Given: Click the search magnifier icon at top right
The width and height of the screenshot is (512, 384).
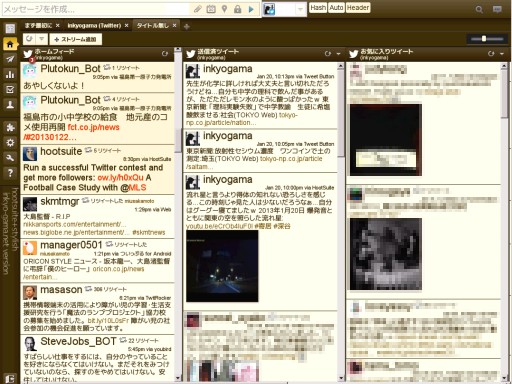Looking at the screenshot, I should [x=479, y=9].
